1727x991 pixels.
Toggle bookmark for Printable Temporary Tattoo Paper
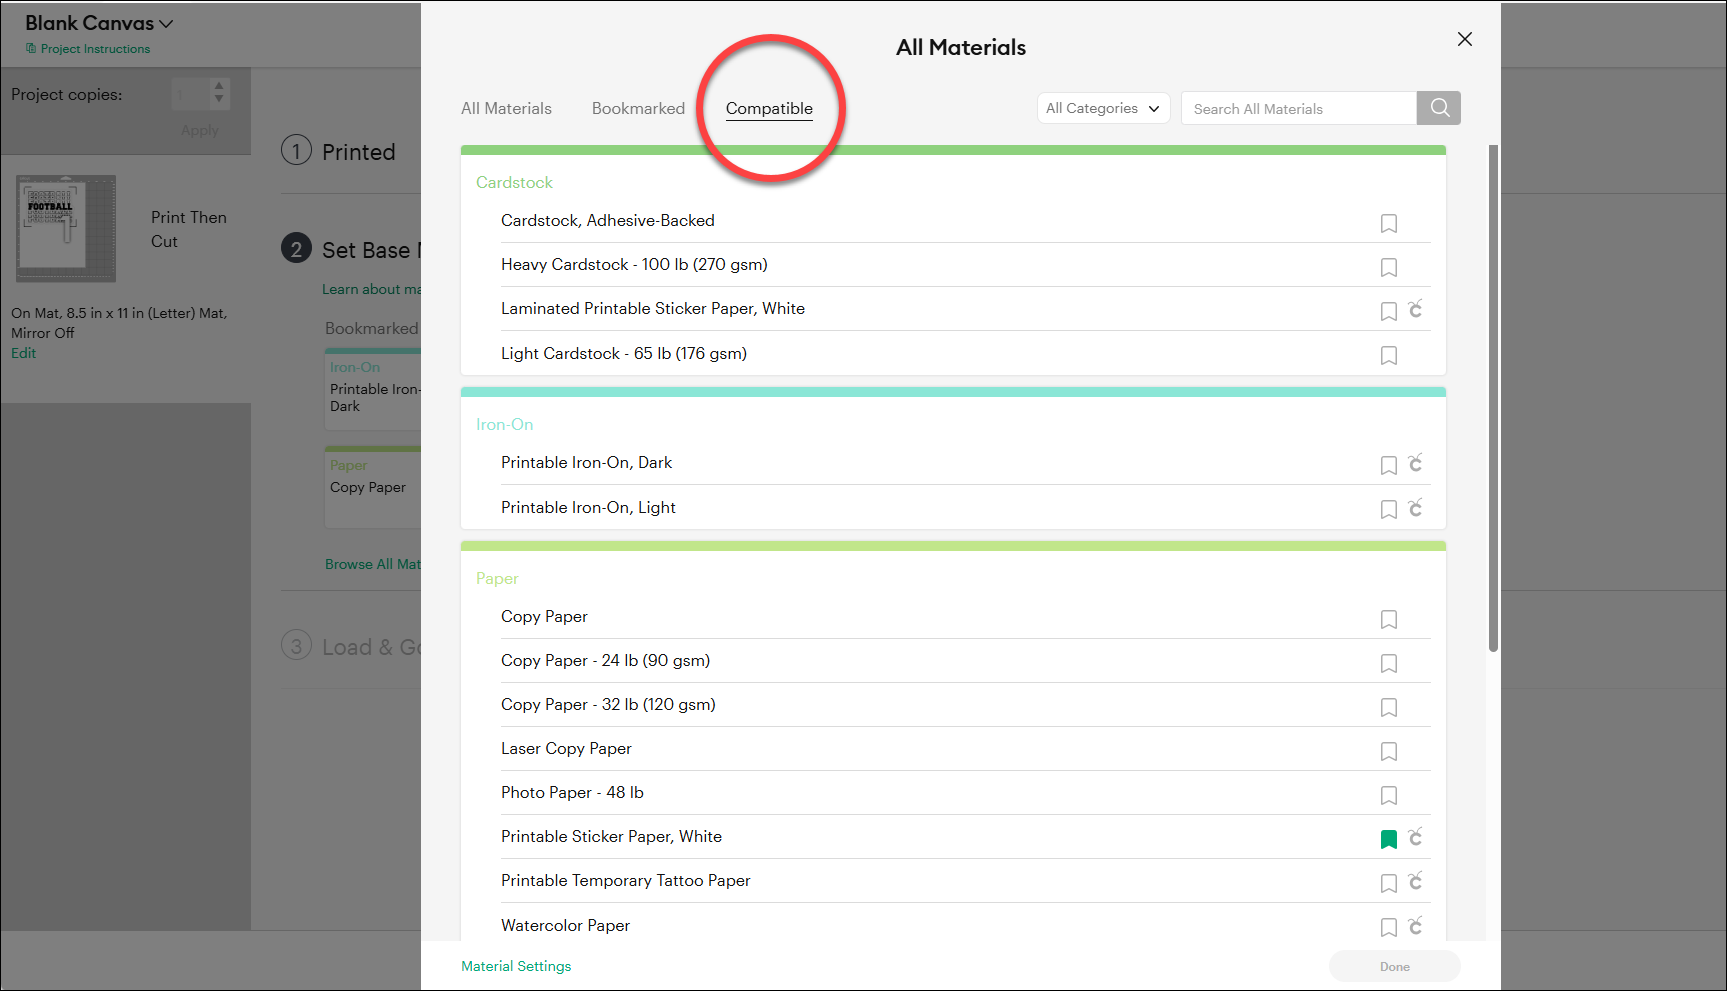tap(1388, 884)
